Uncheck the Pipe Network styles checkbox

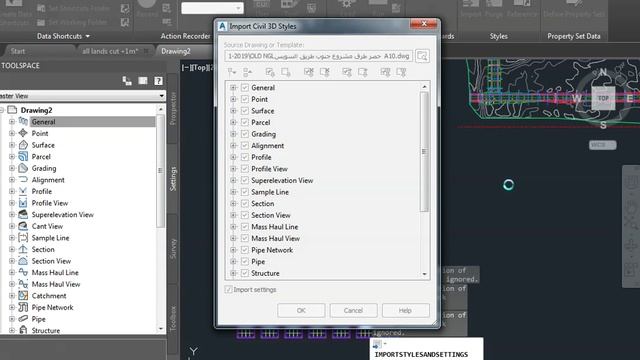(245, 250)
